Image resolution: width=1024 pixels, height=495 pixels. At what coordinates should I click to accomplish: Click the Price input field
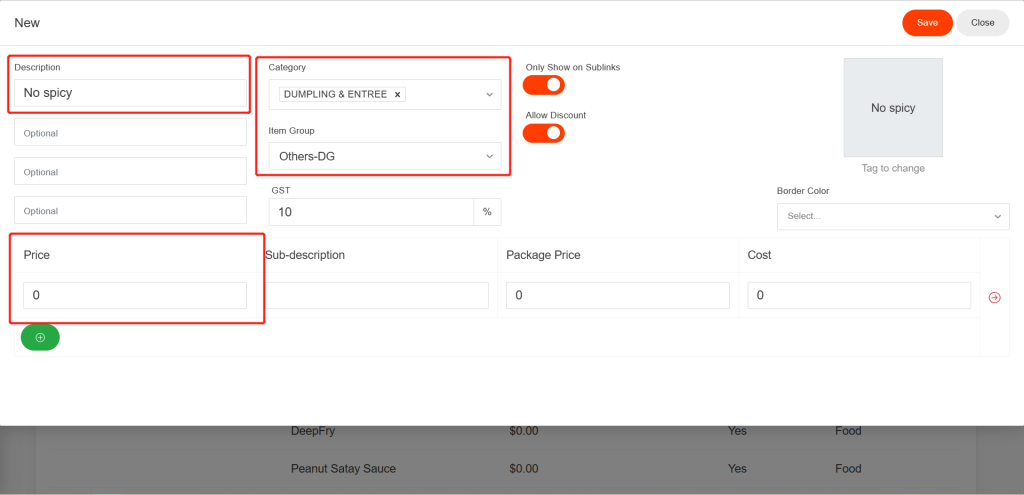click(x=134, y=296)
